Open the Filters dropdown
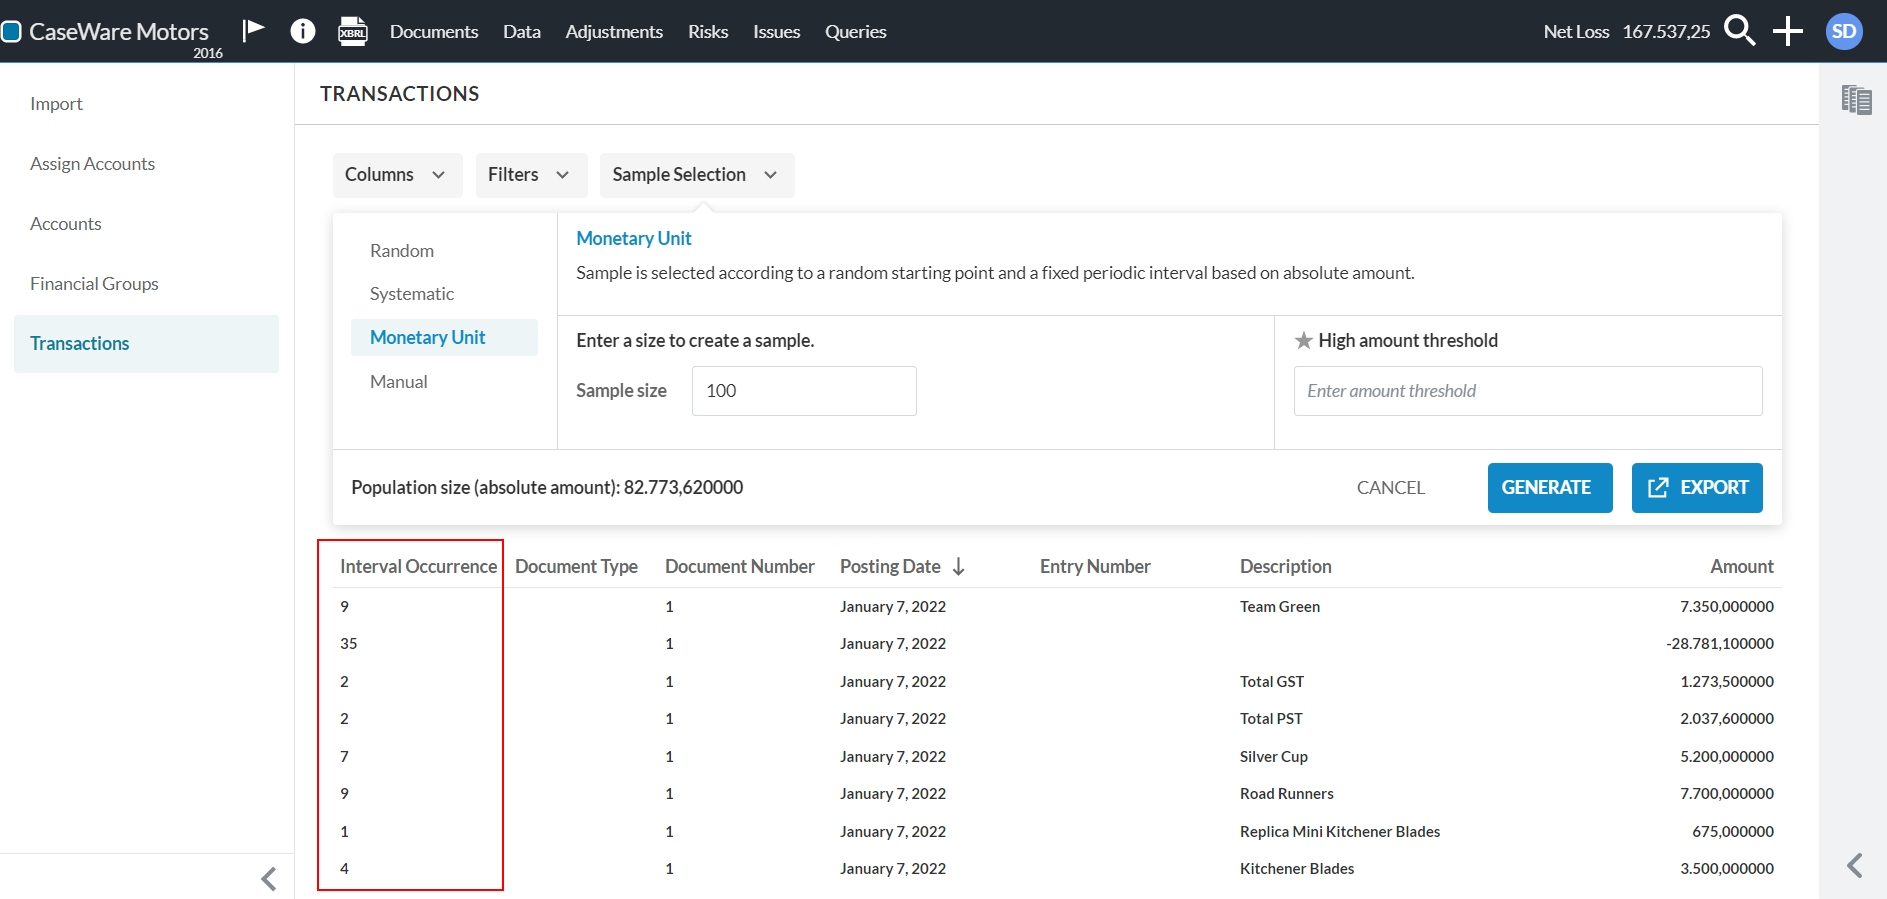The height and width of the screenshot is (899, 1887). [529, 175]
